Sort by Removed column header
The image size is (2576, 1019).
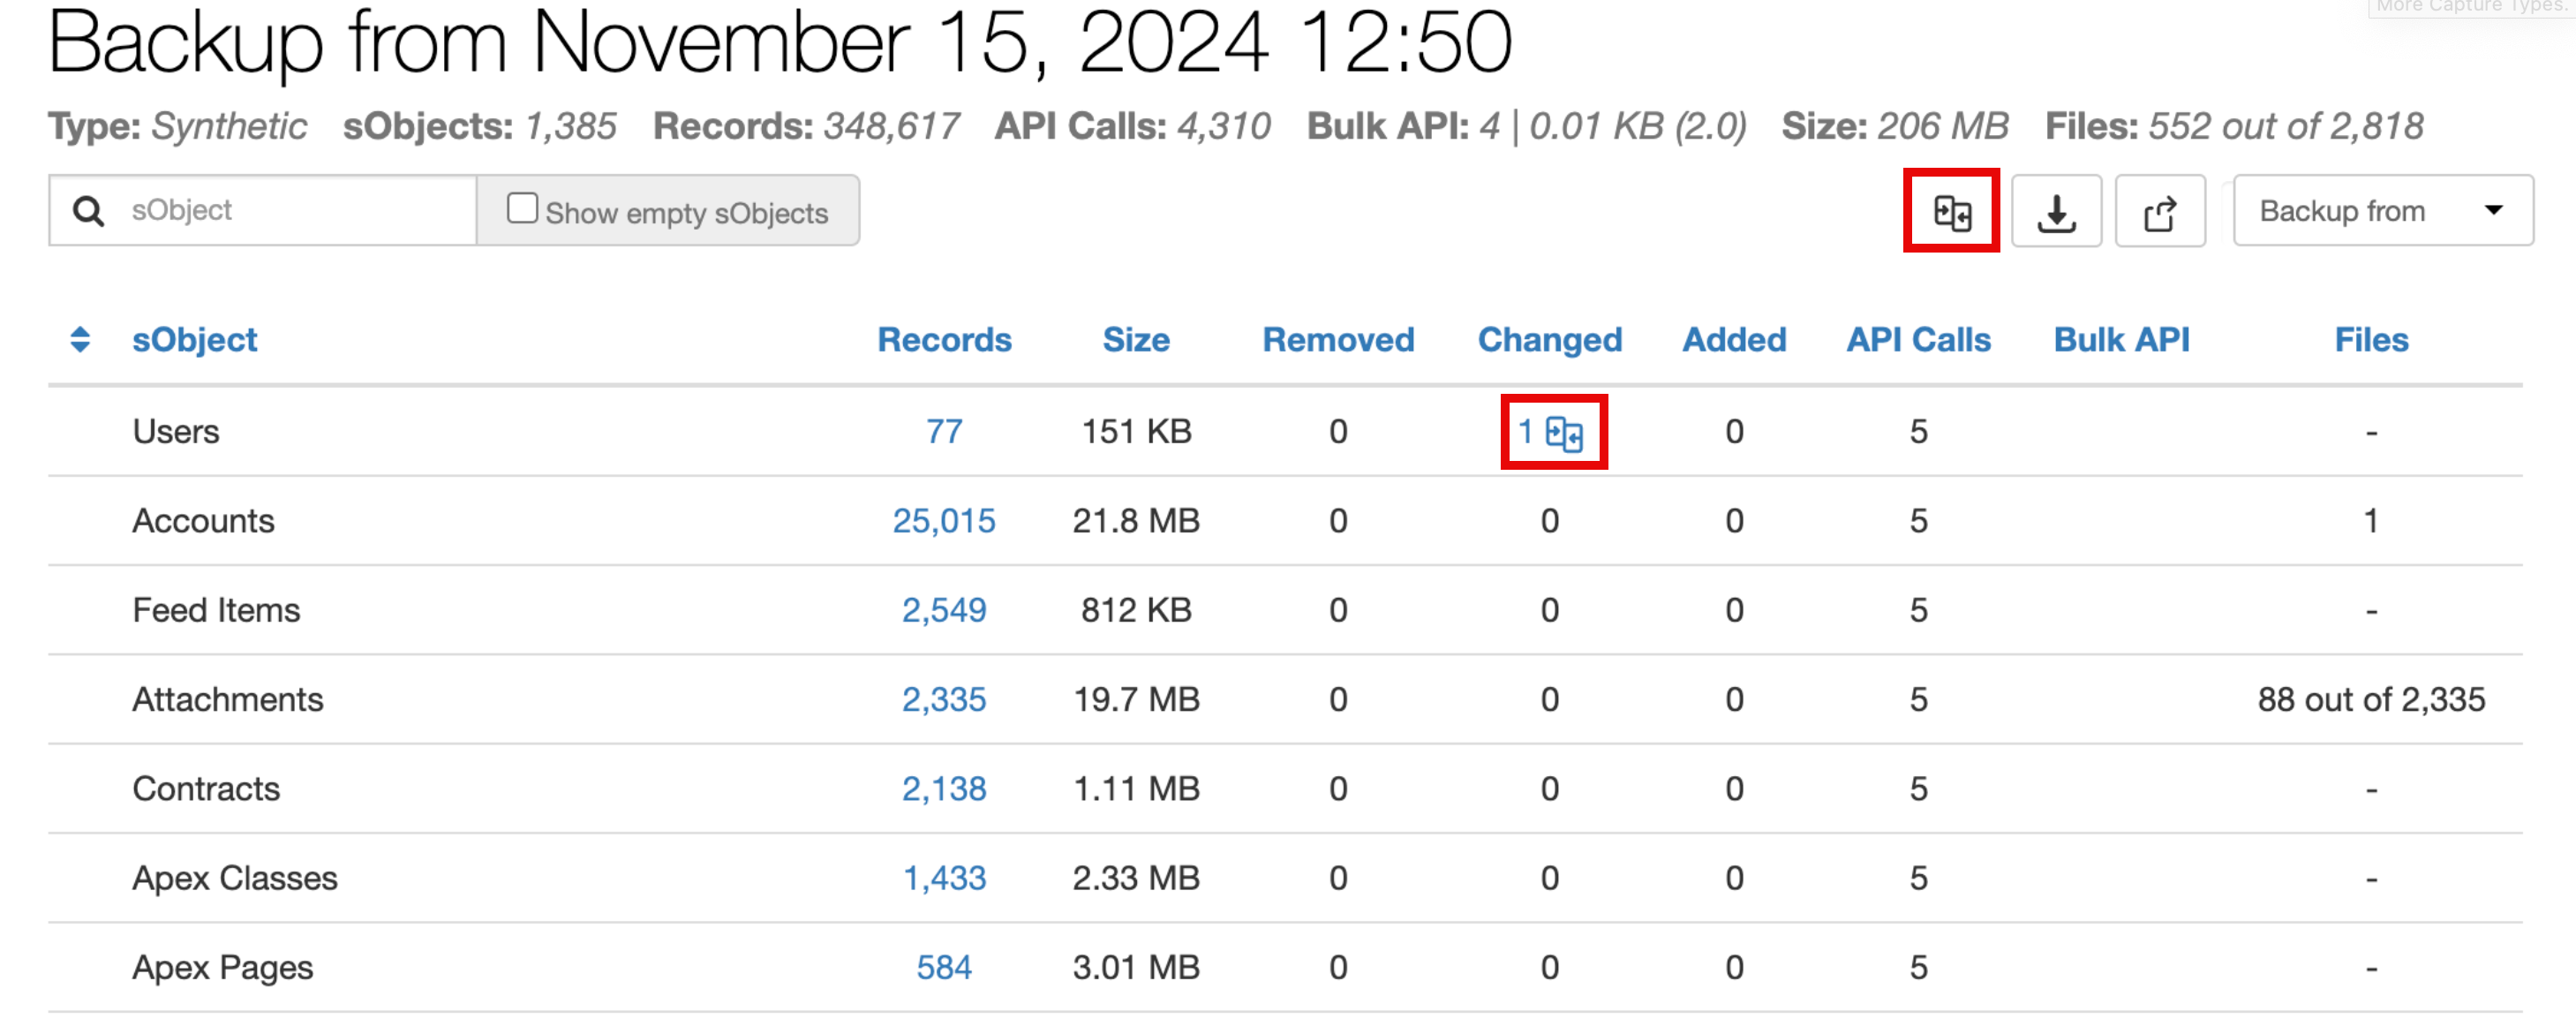[1338, 339]
